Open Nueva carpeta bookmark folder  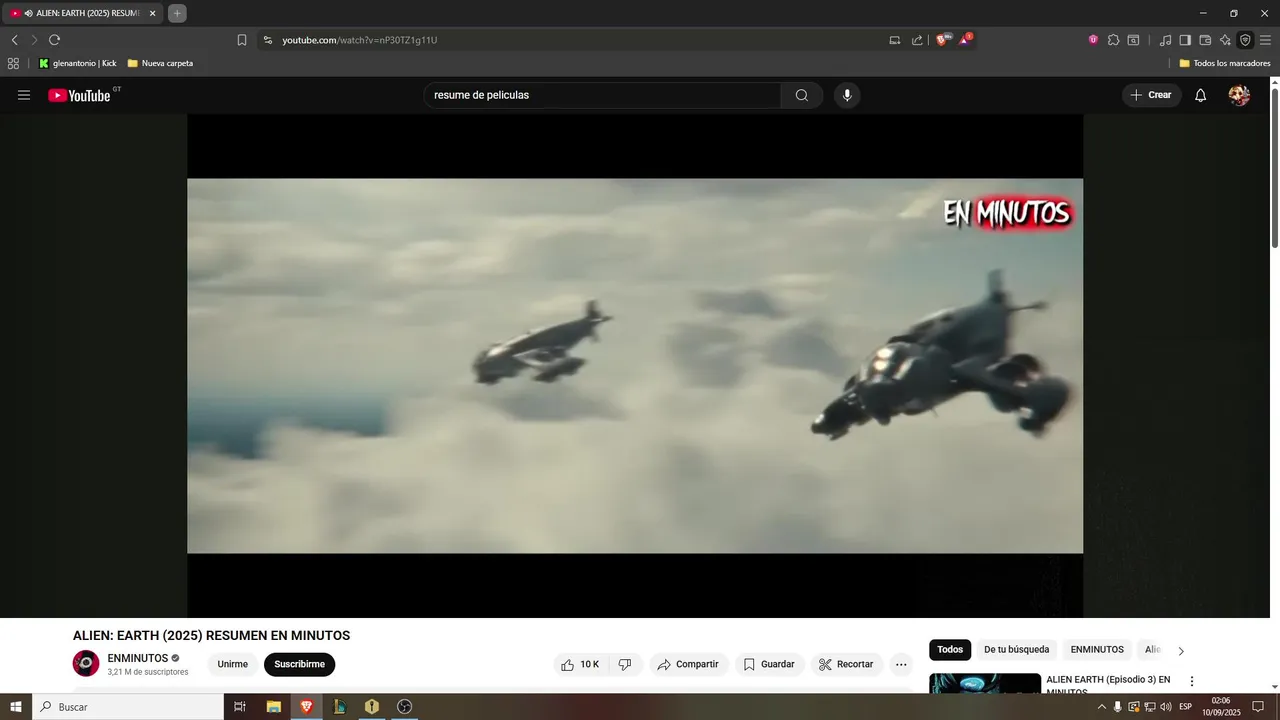(x=160, y=63)
